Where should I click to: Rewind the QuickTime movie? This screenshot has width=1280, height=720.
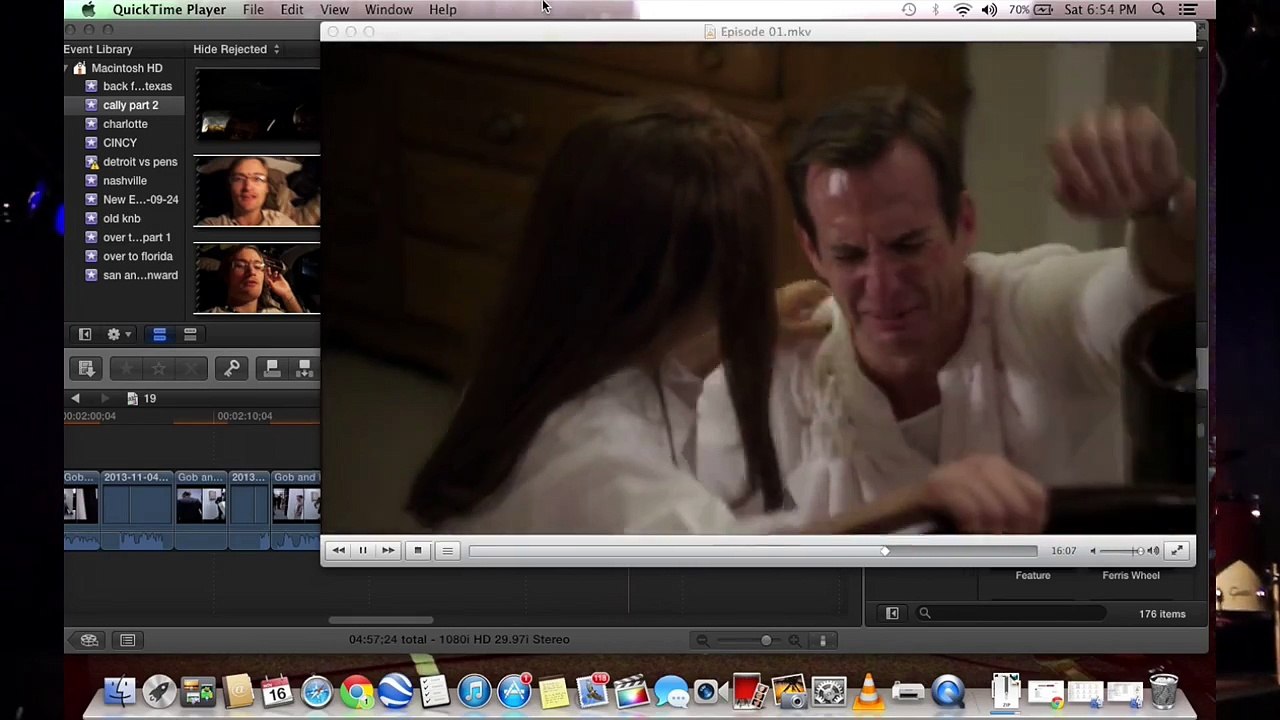pyautogui.click(x=338, y=551)
